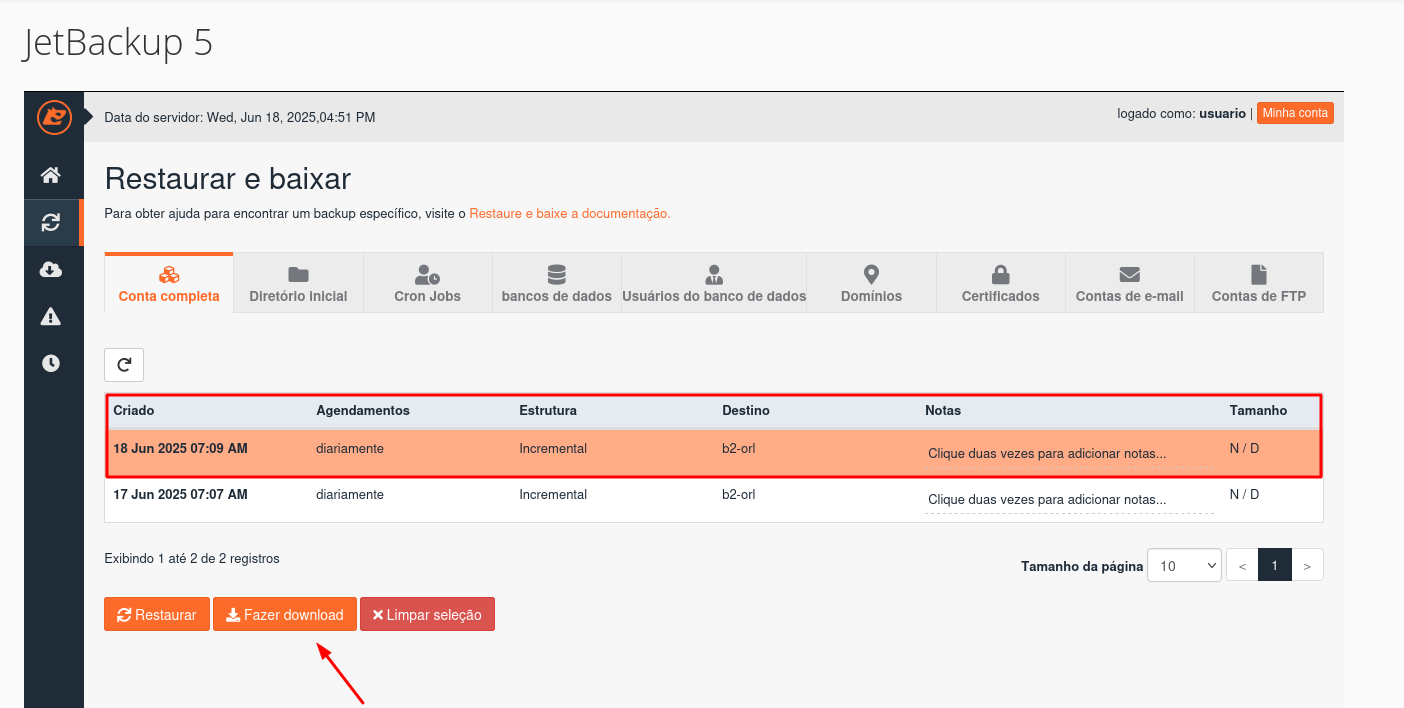Open page size dropdown showing 10
The height and width of the screenshot is (708, 1404).
pos(1184,565)
